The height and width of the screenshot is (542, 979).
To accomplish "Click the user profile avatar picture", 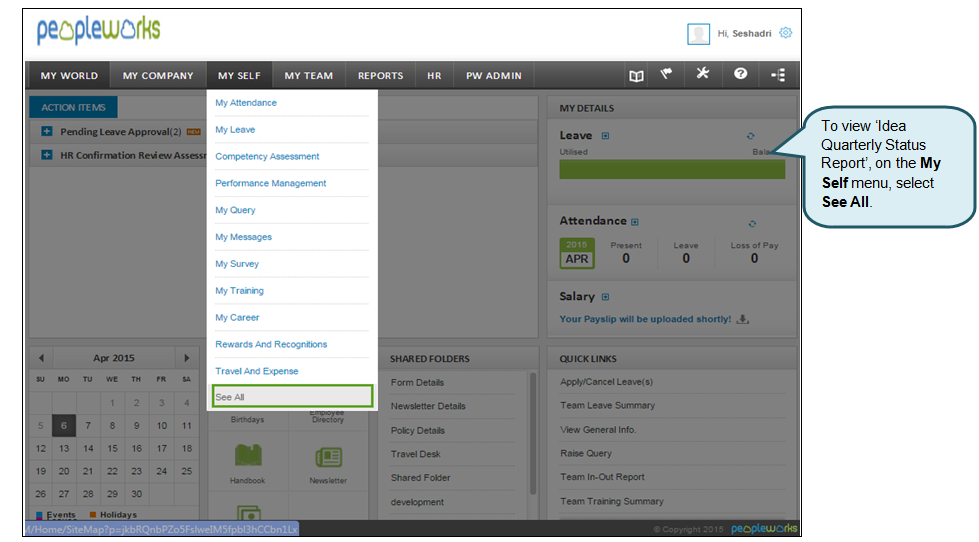I will click(x=698, y=34).
